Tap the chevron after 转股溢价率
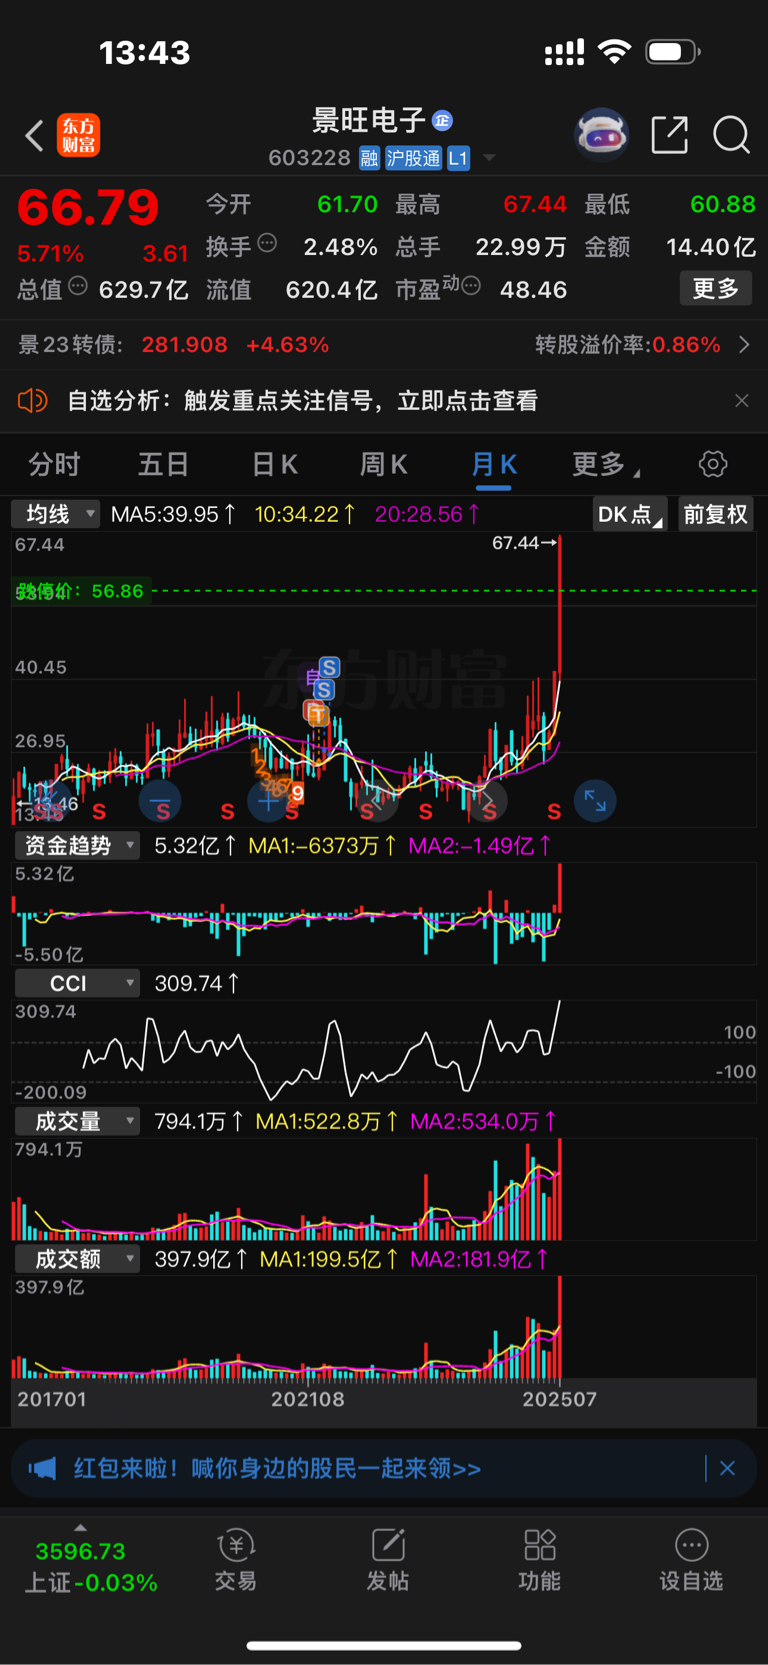Screen dimensions: 768x1665 (743, 345)
